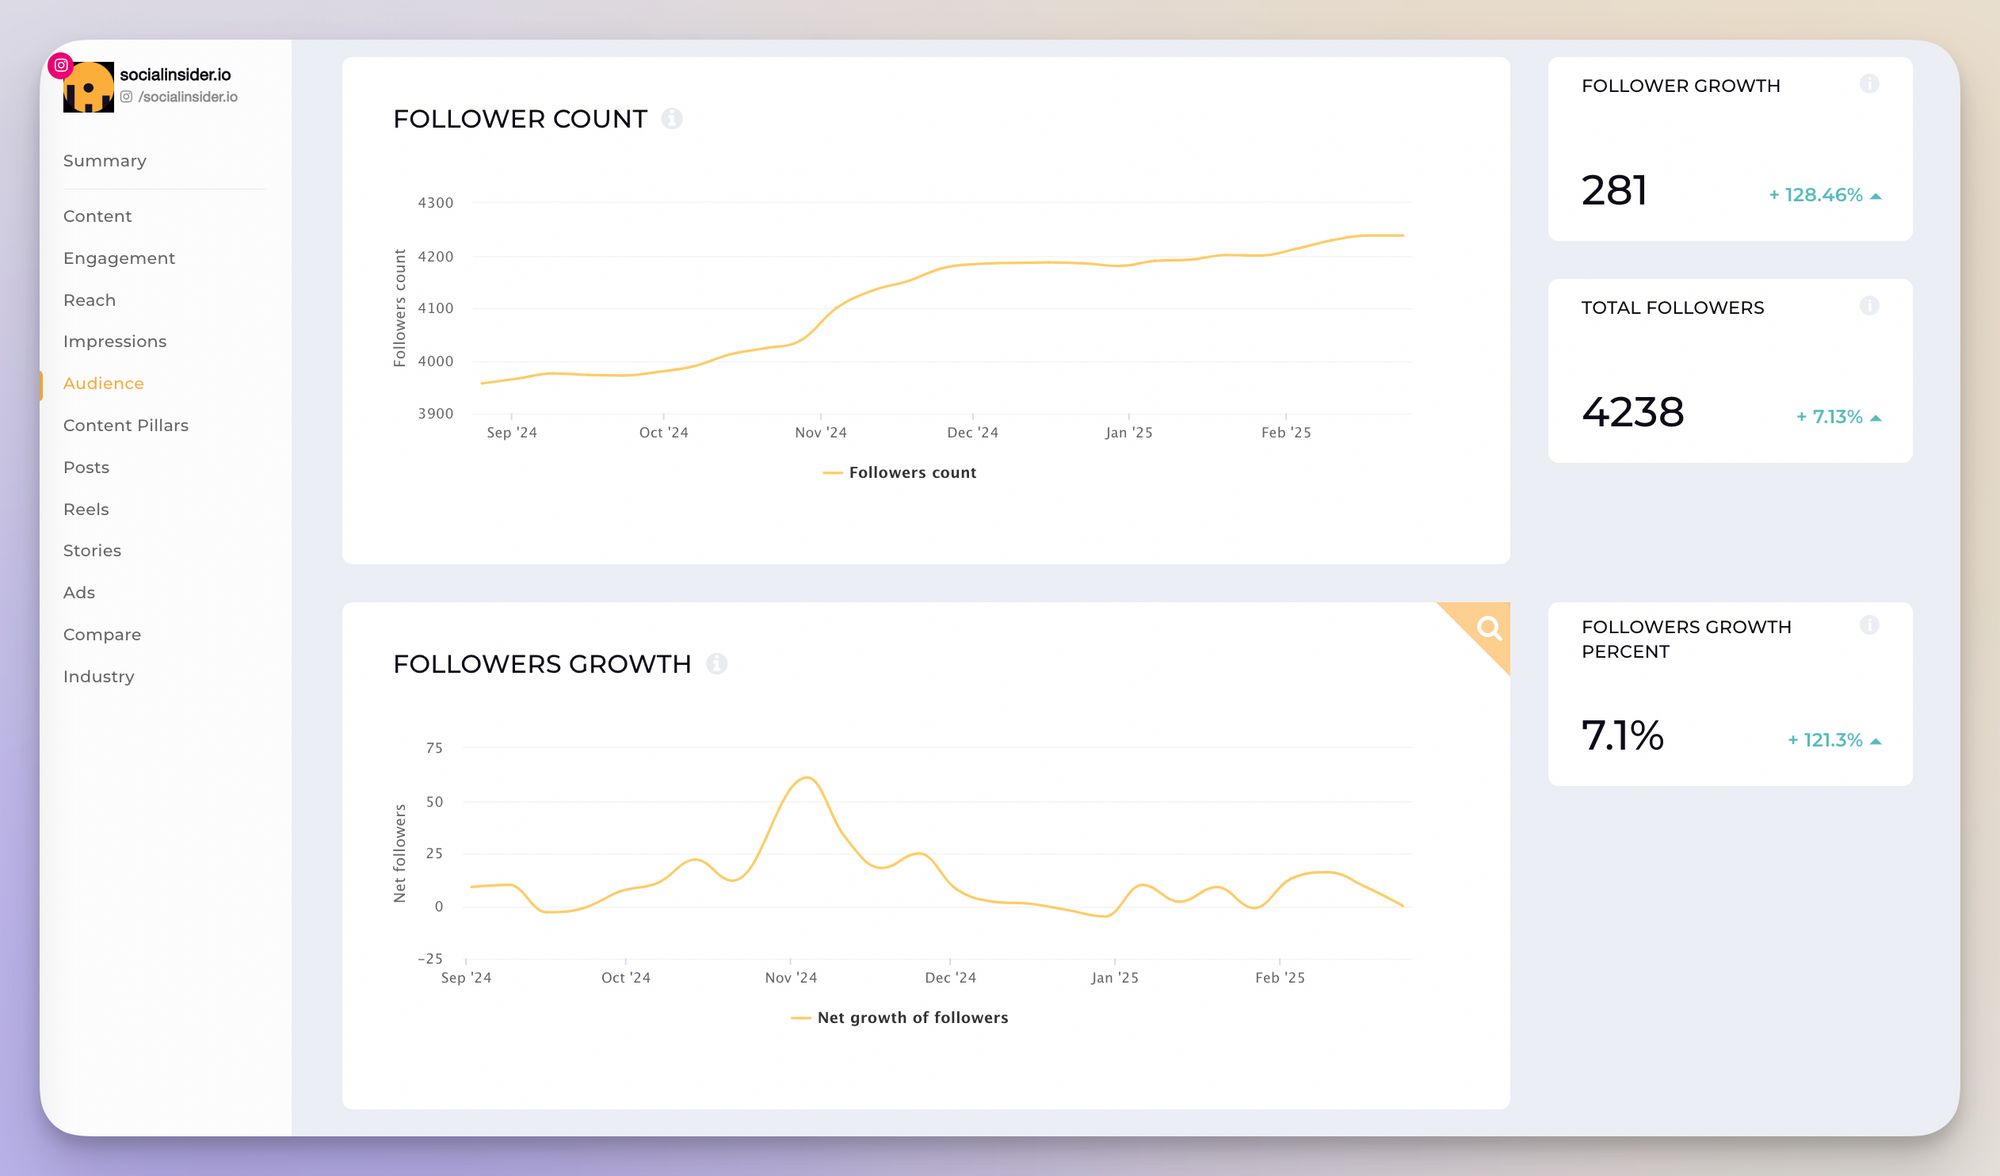Click the Audience sidebar icon

(104, 382)
